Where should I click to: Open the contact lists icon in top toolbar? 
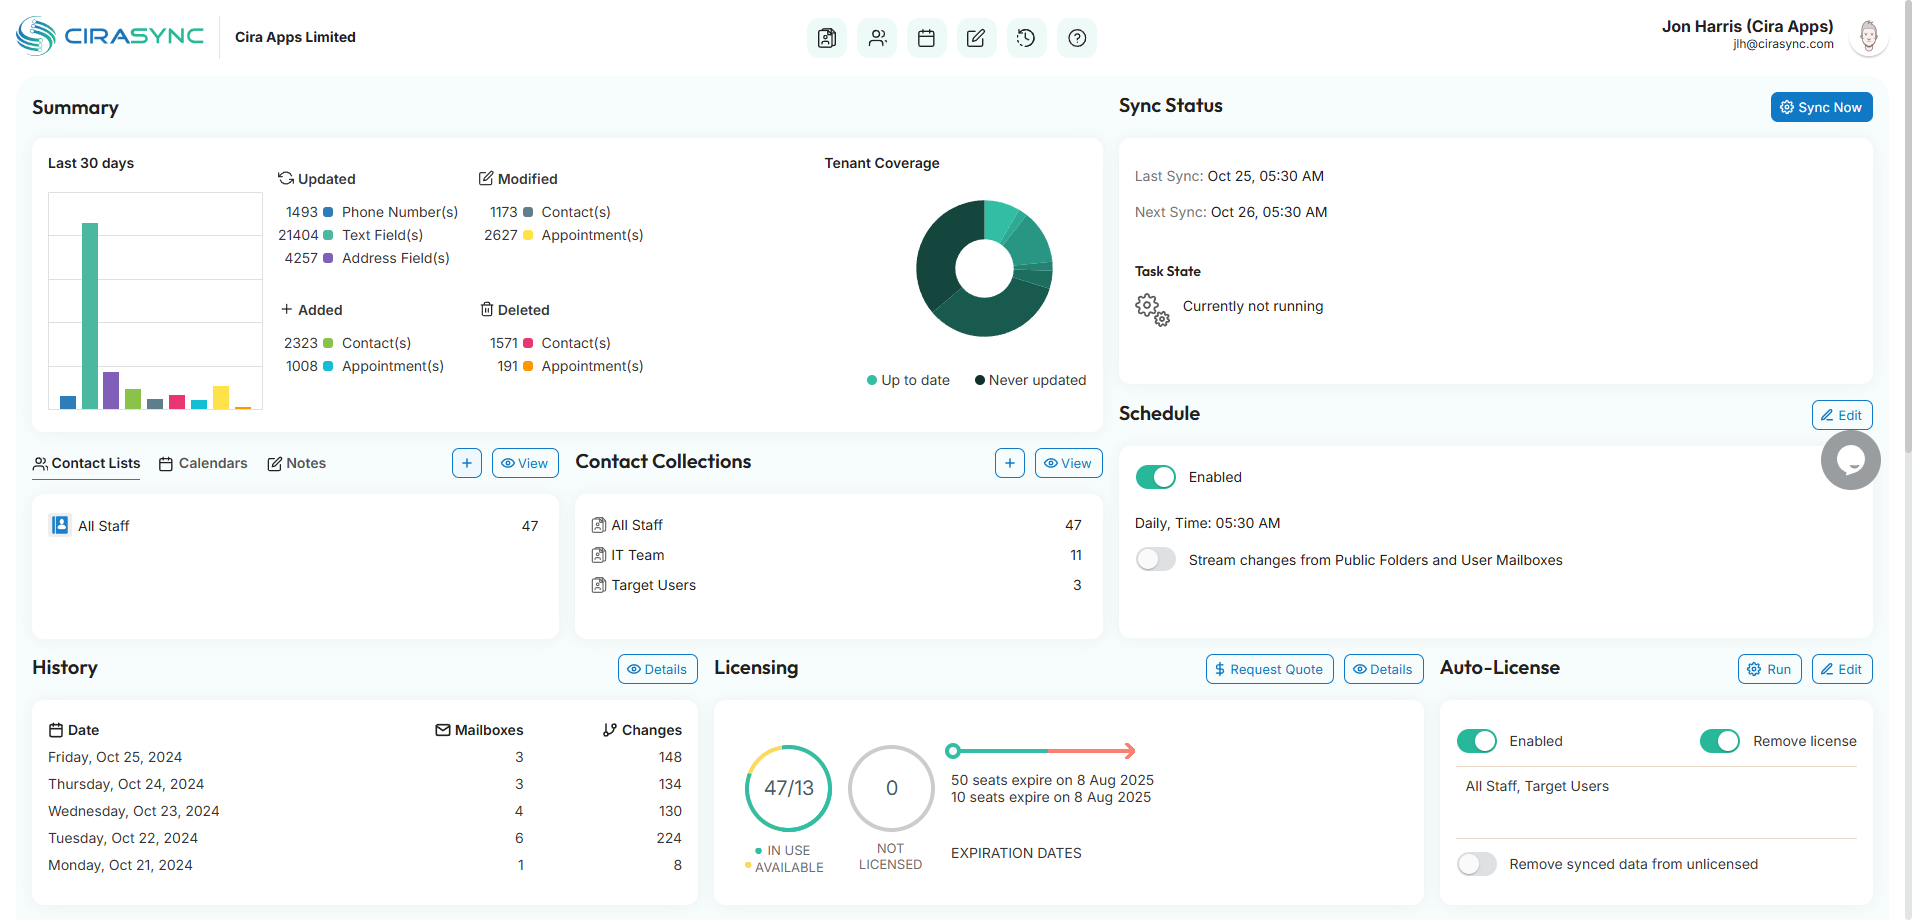[826, 38]
